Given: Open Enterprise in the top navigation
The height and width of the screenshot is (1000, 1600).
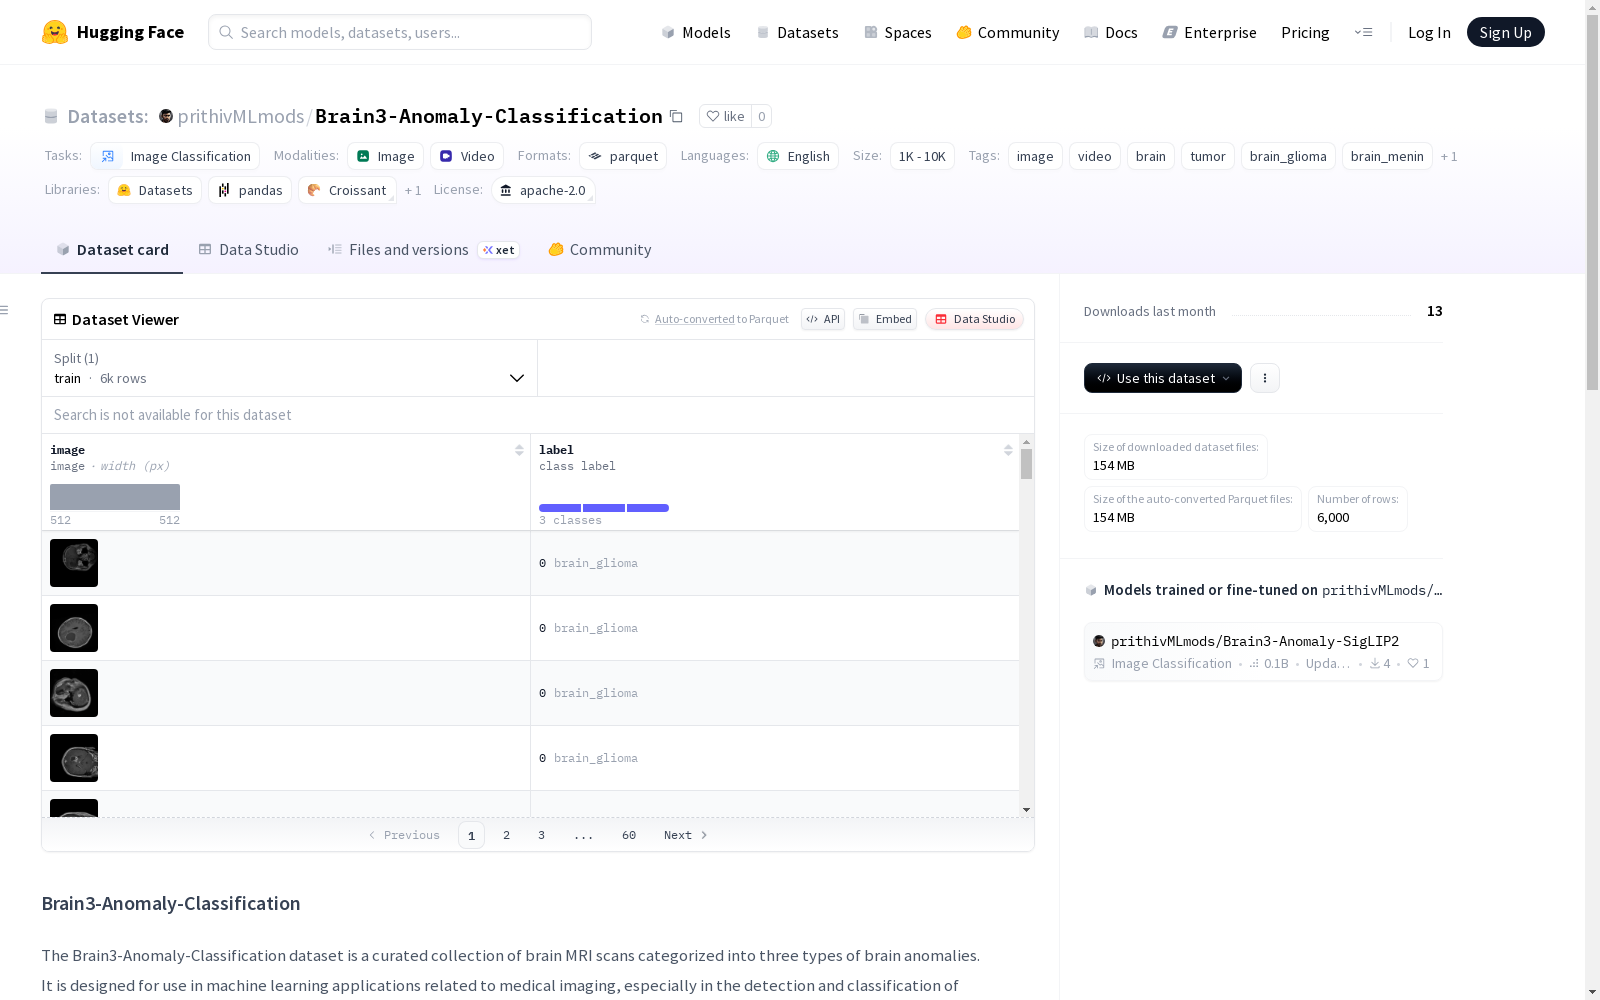Looking at the screenshot, I should 1210,32.
